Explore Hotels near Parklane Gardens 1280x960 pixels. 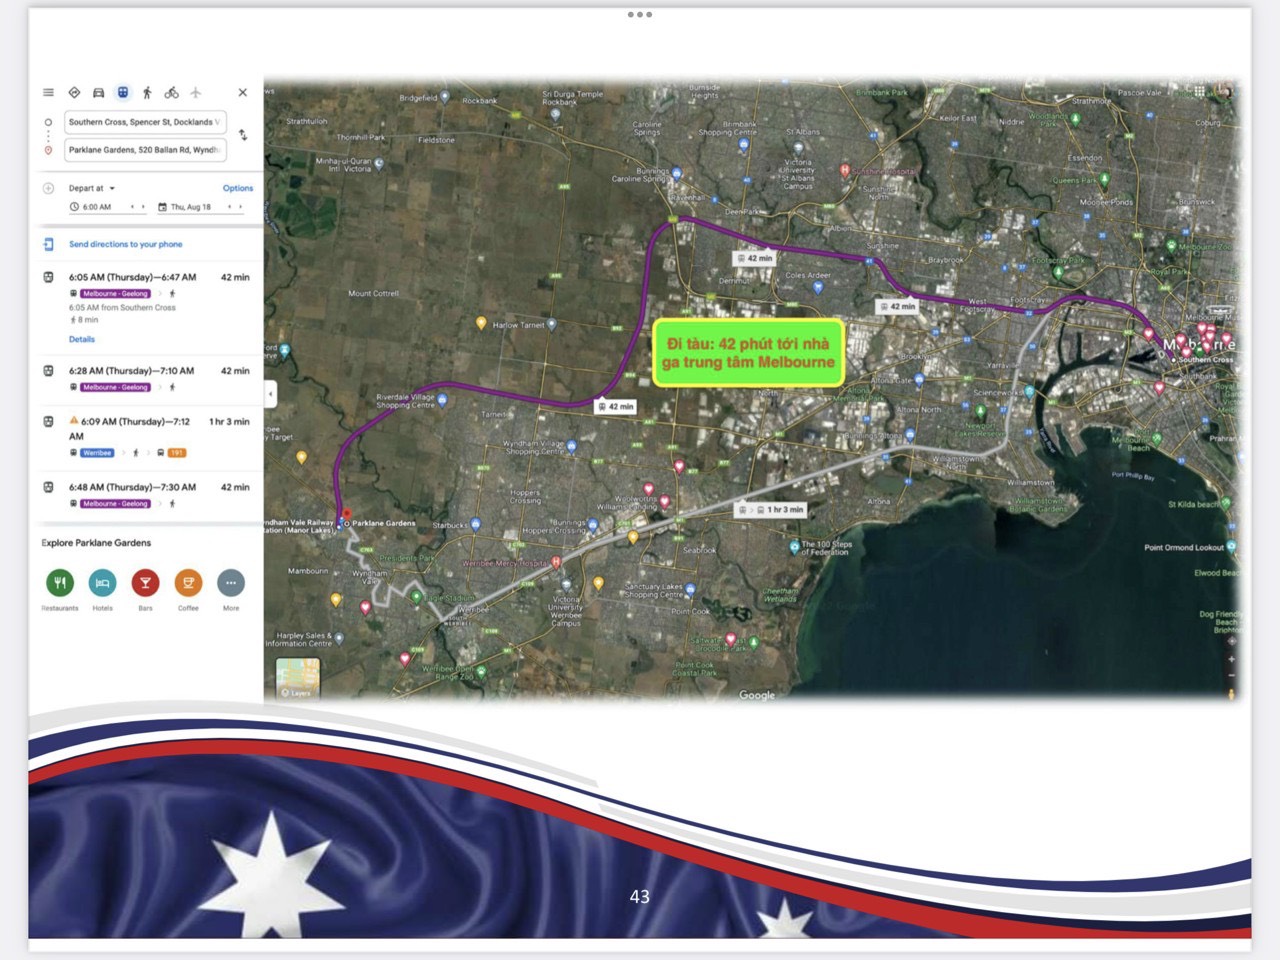tap(102, 589)
